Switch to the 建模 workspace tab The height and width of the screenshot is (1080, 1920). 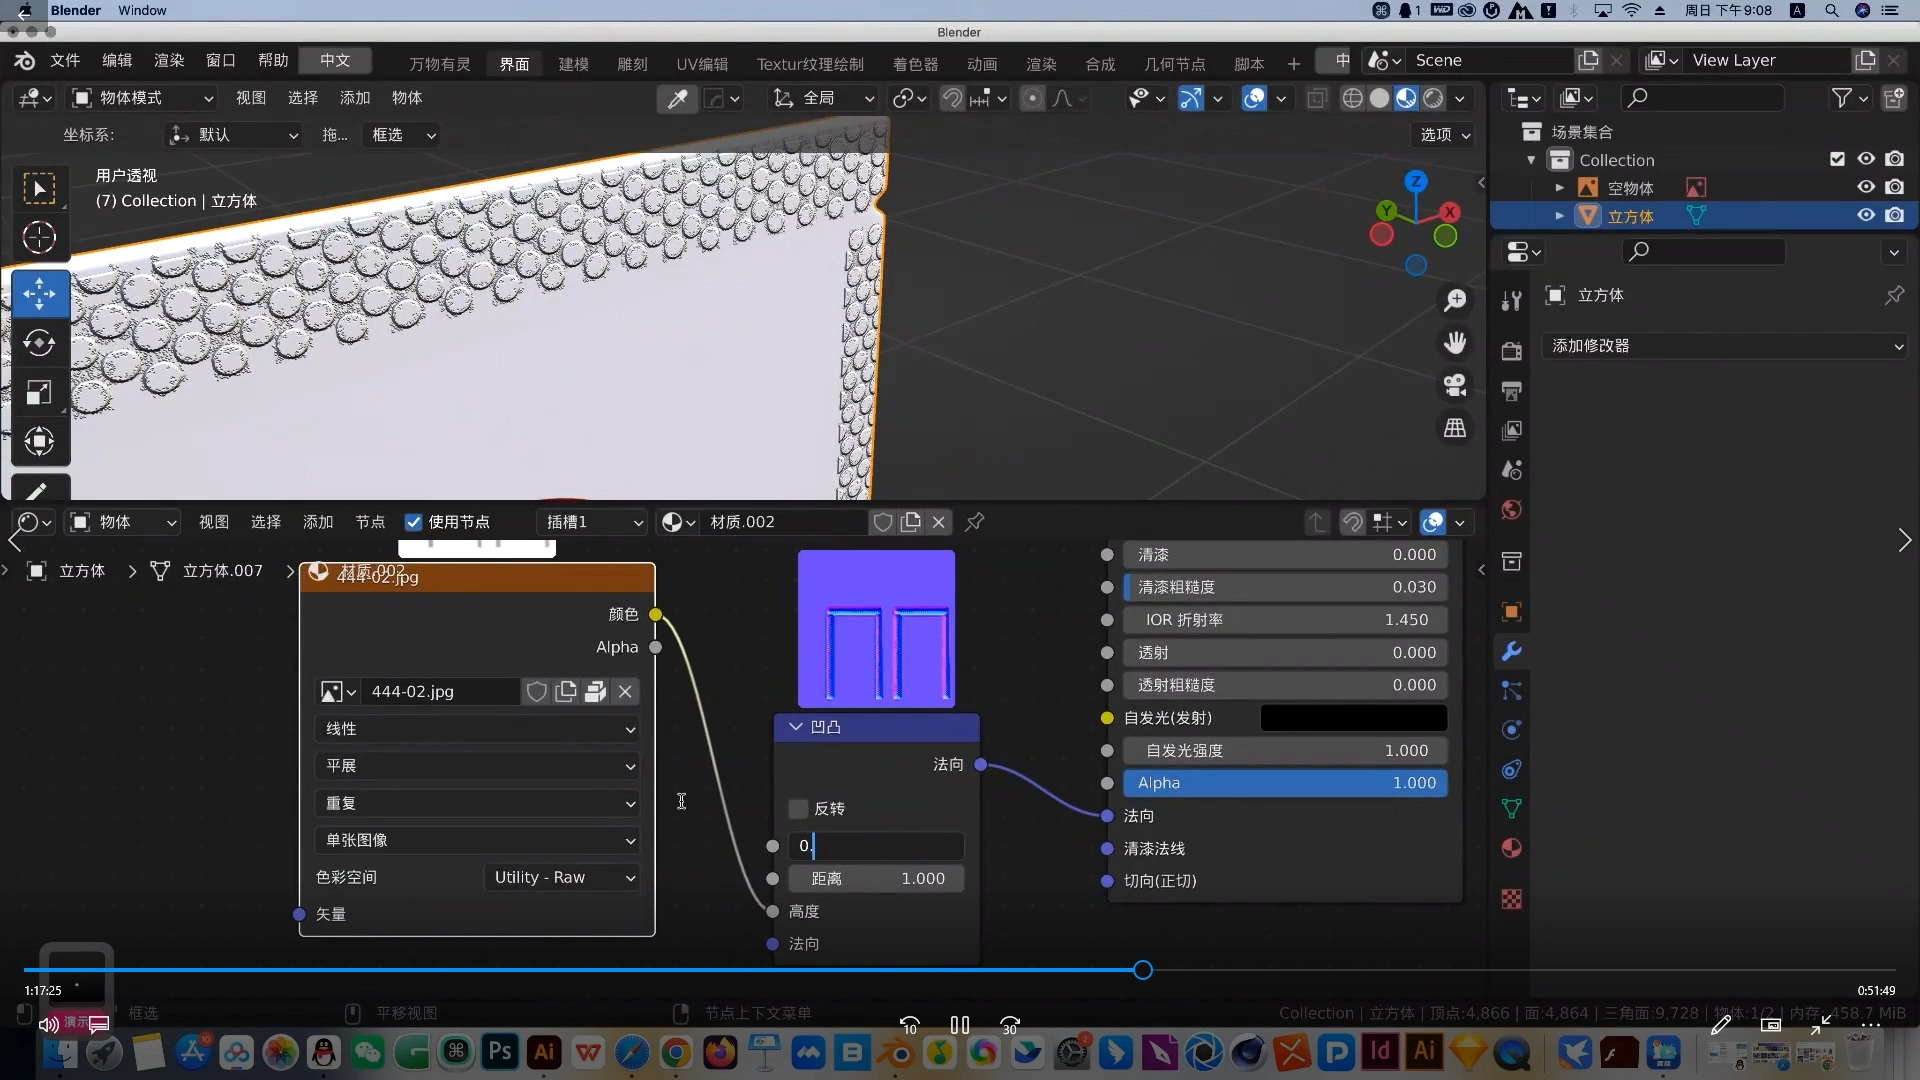coord(573,64)
